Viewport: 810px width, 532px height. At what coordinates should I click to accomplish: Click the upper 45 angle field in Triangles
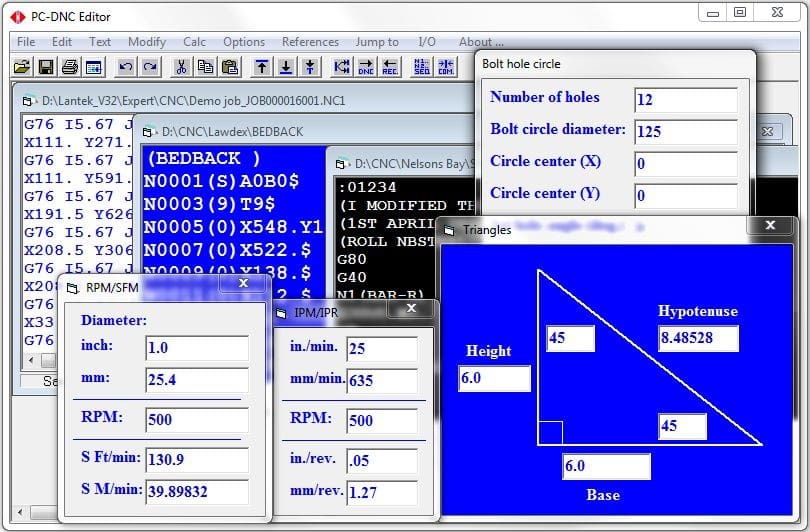(x=570, y=338)
